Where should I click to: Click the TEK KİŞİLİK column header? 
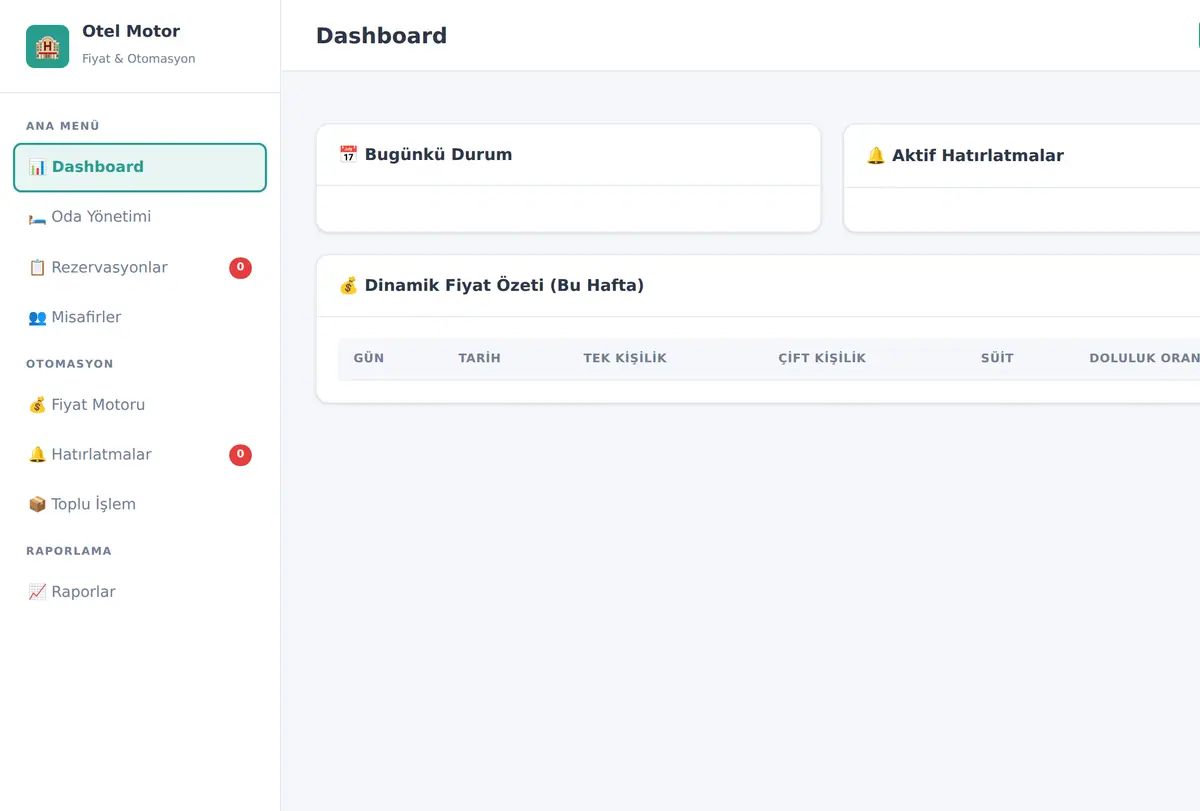click(x=625, y=358)
